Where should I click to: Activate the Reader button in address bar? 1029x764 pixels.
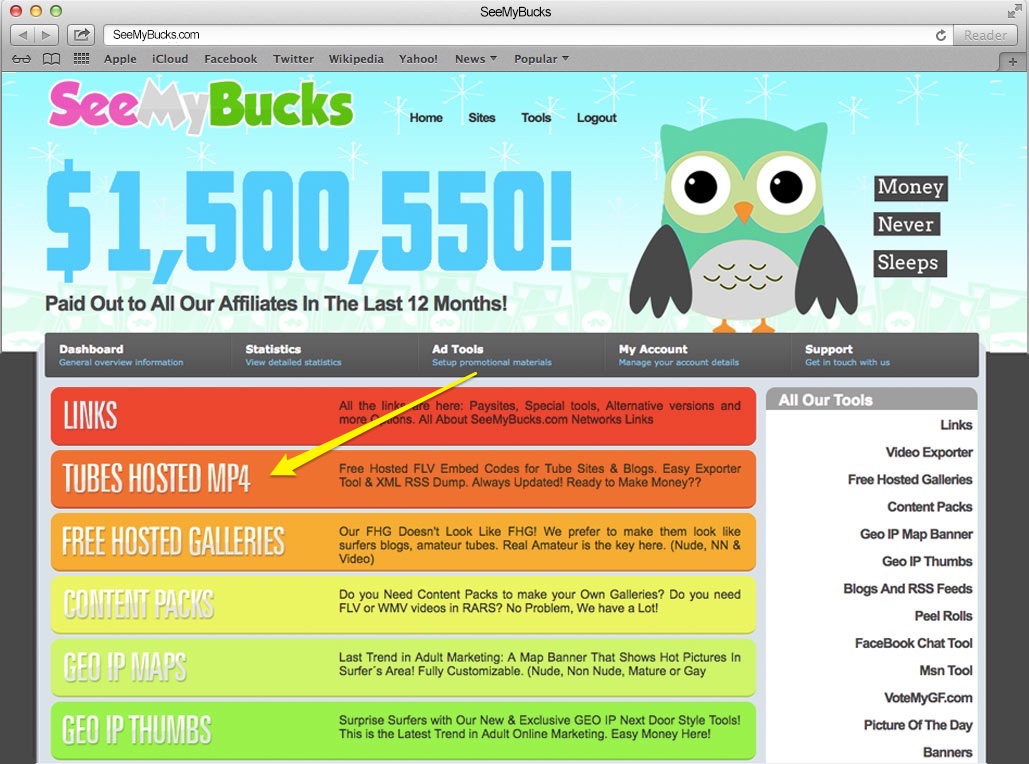pyautogui.click(x=984, y=35)
